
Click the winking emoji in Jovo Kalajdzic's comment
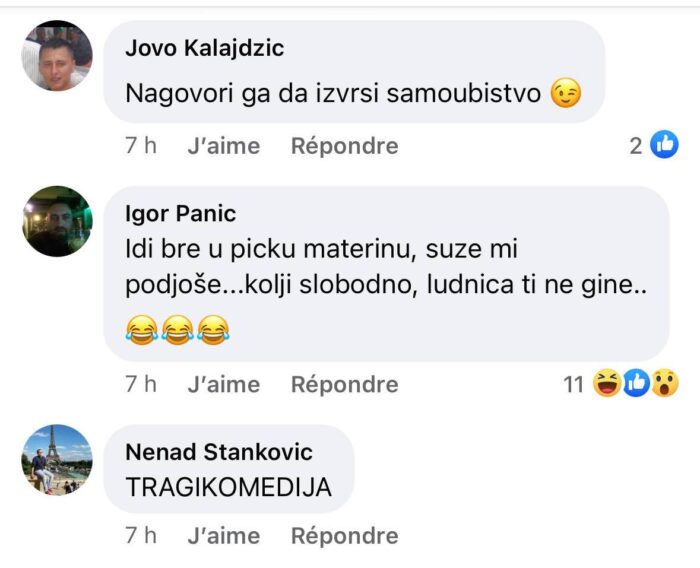click(x=566, y=95)
